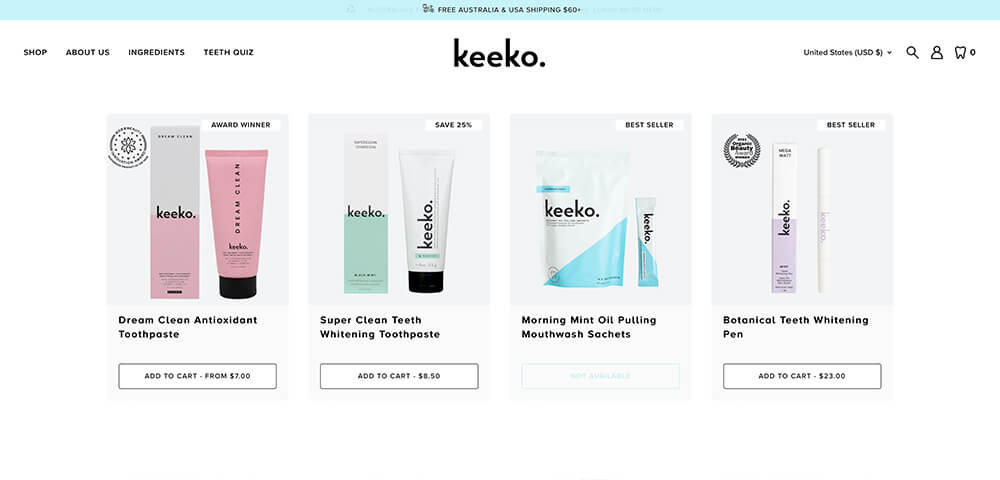Click the round award seal on Dream Clean
Image resolution: width=1000 pixels, height=480 pixels.
point(128,147)
